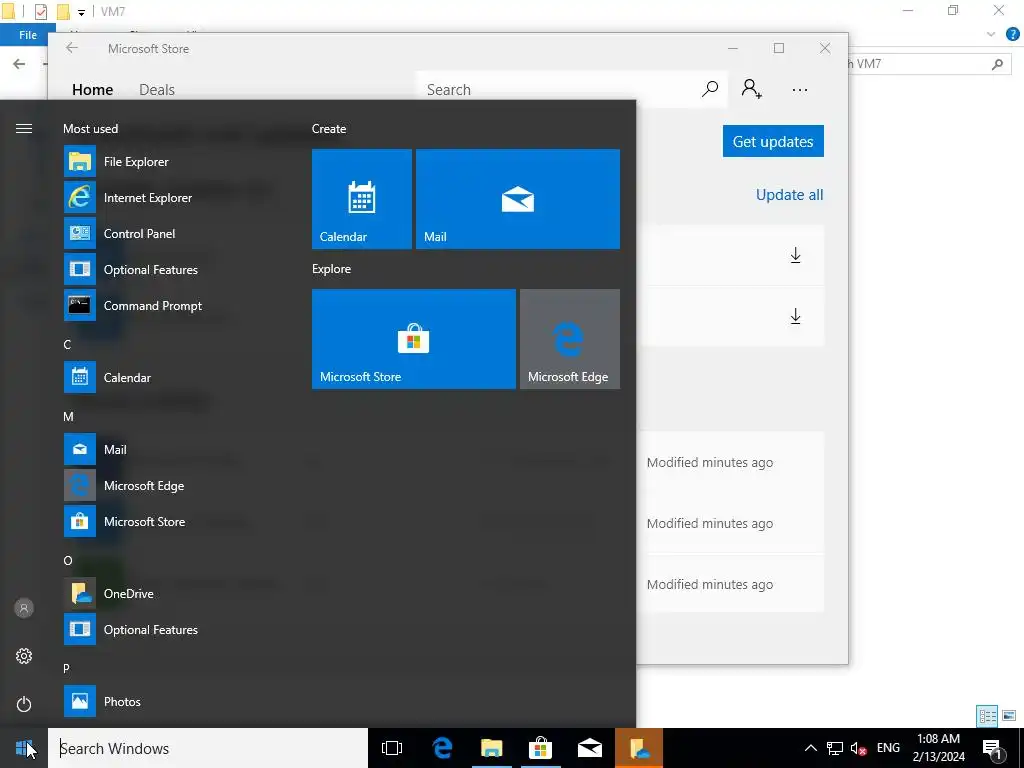Viewport: 1024px width, 768px height.
Task: Open the Power options in Start menu
Action: tap(24, 704)
